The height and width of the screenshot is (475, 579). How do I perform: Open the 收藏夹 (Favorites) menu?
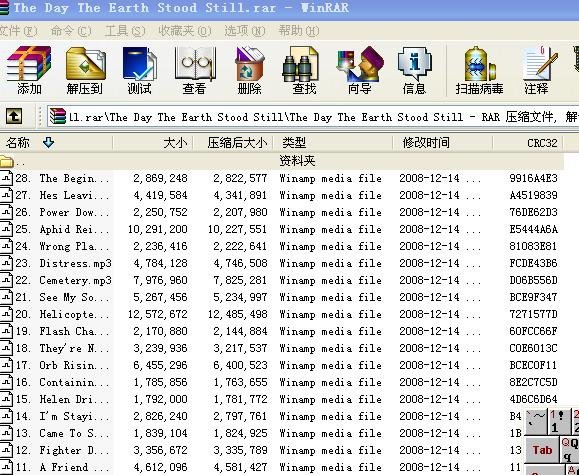click(185, 31)
